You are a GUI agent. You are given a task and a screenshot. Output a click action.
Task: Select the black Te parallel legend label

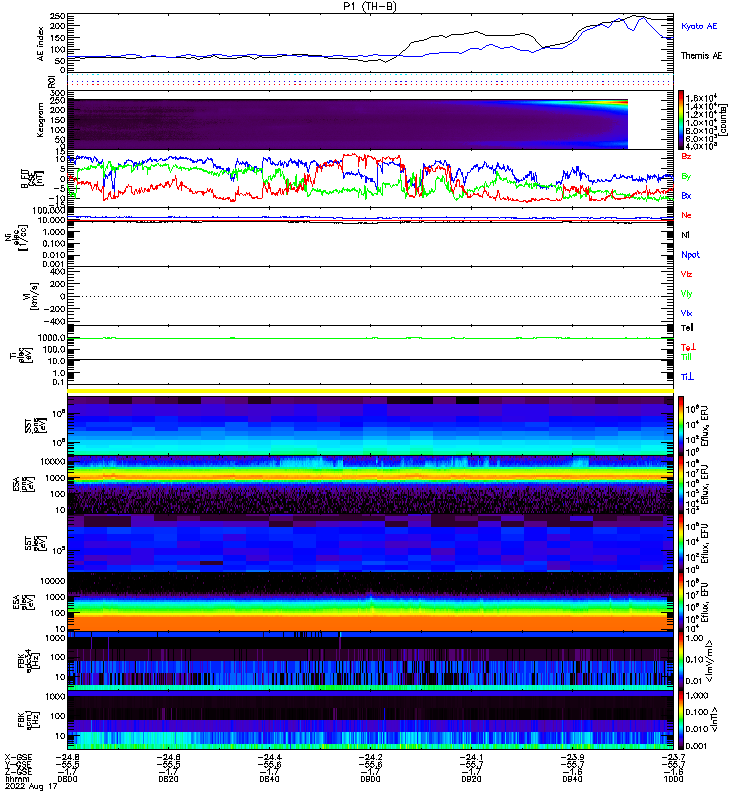(687, 328)
